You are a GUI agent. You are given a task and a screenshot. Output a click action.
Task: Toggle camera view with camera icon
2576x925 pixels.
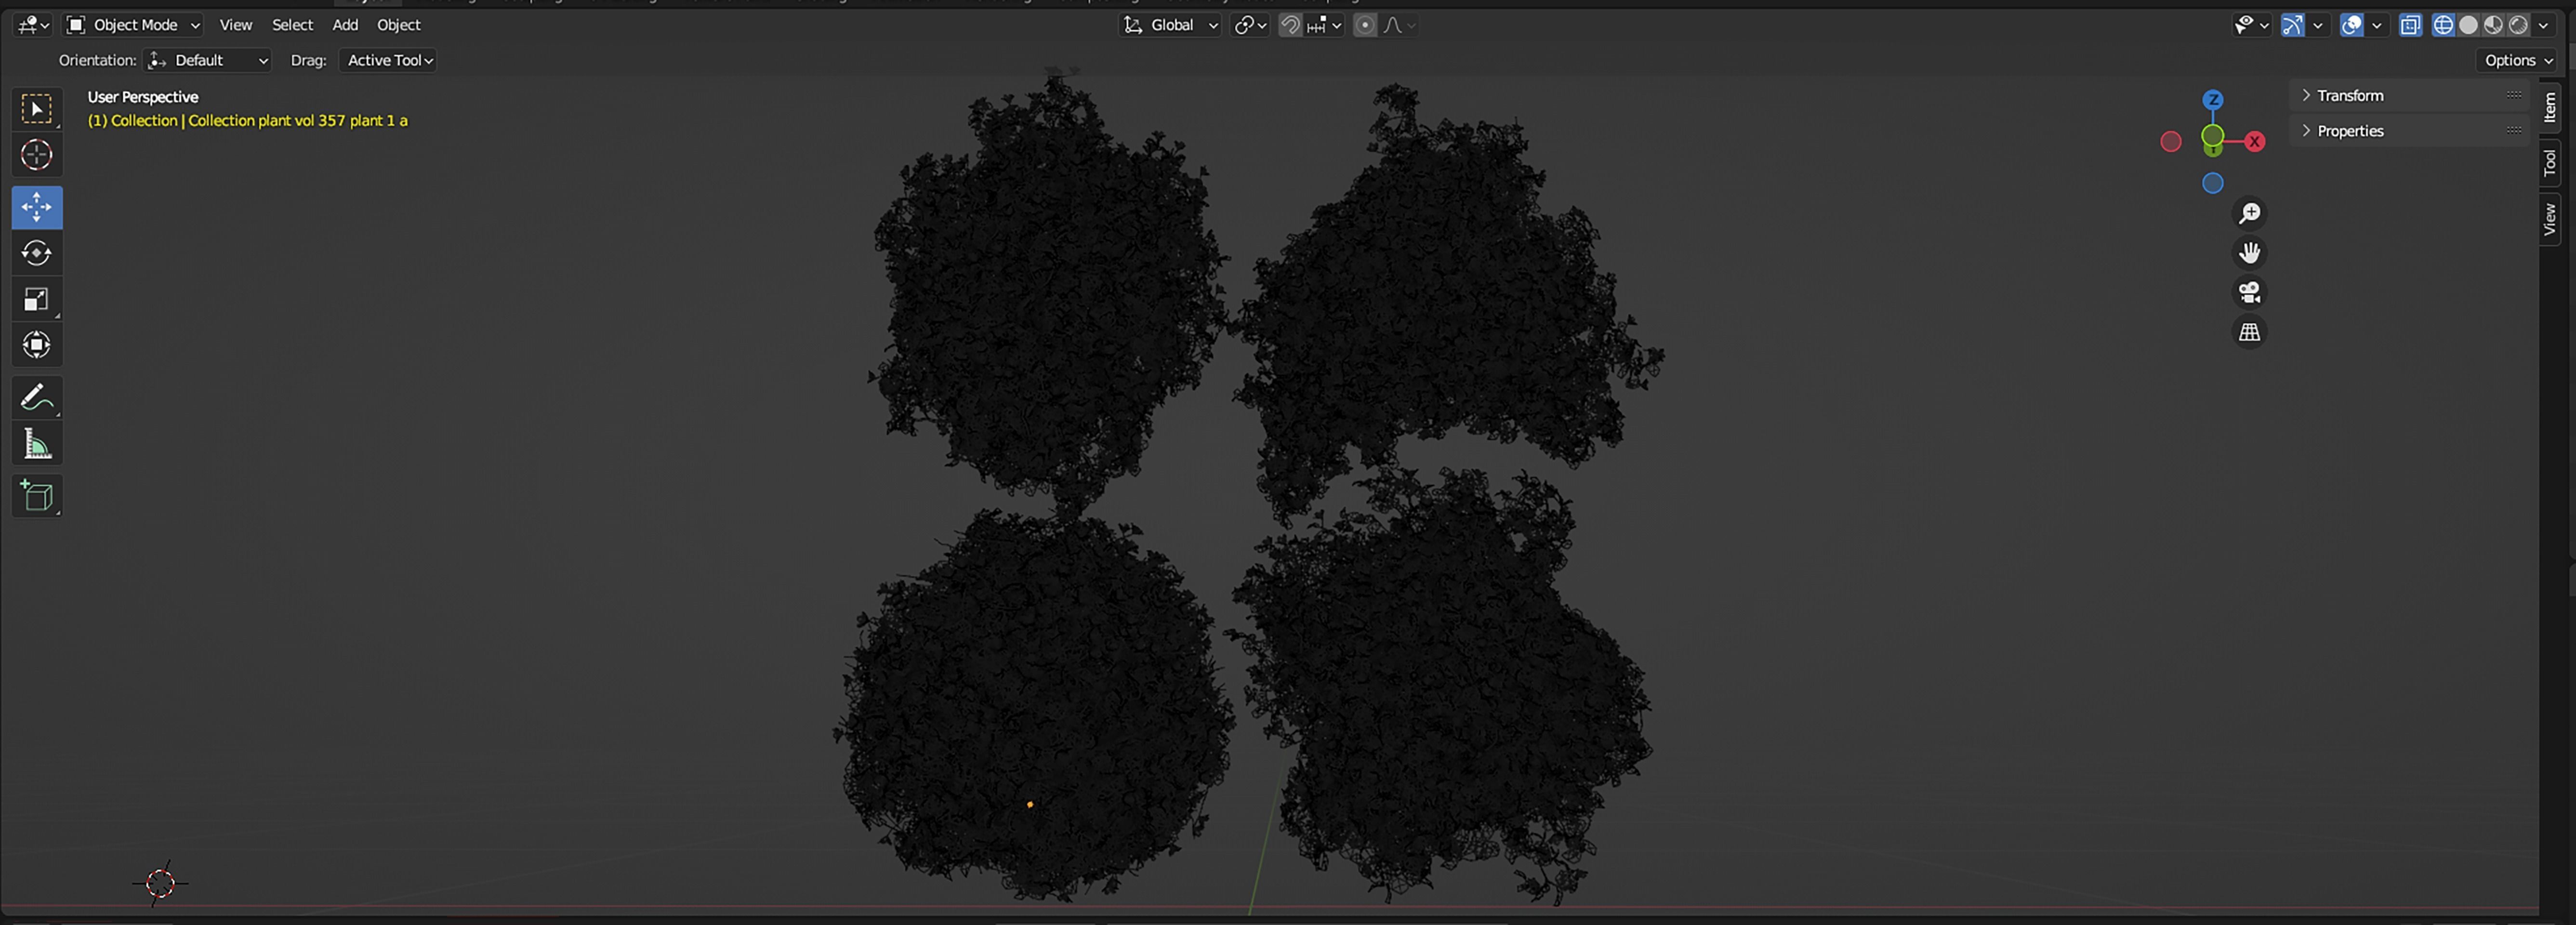point(2249,292)
